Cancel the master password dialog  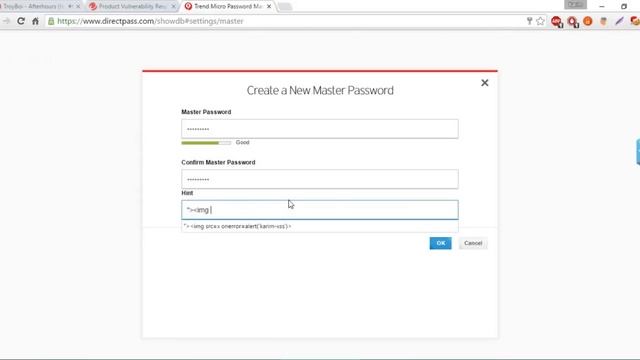click(473, 243)
